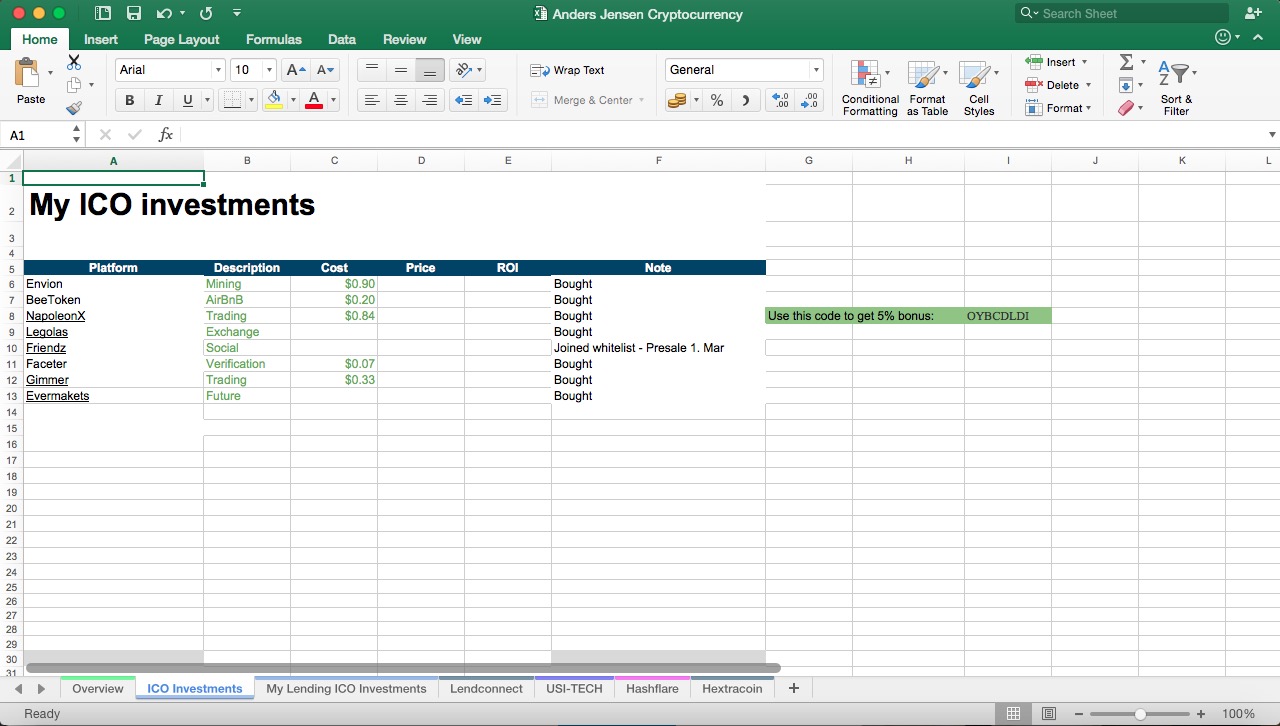This screenshot has height=726, width=1280.
Task: Click the Redo arrow icon
Action: (x=206, y=14)
